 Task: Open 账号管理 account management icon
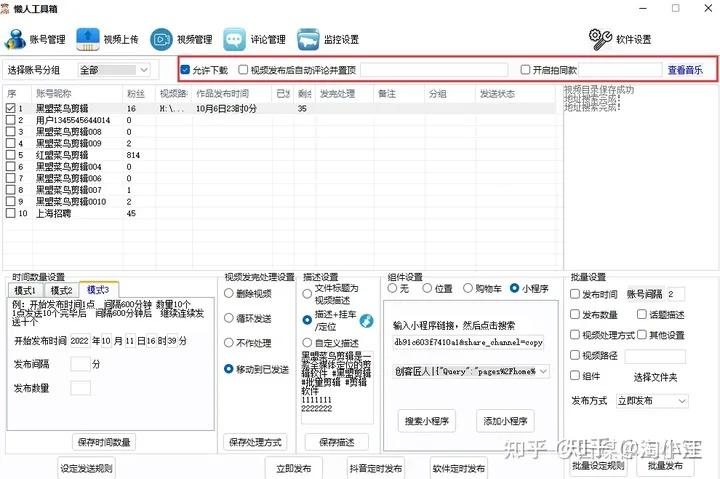point(15,39)
